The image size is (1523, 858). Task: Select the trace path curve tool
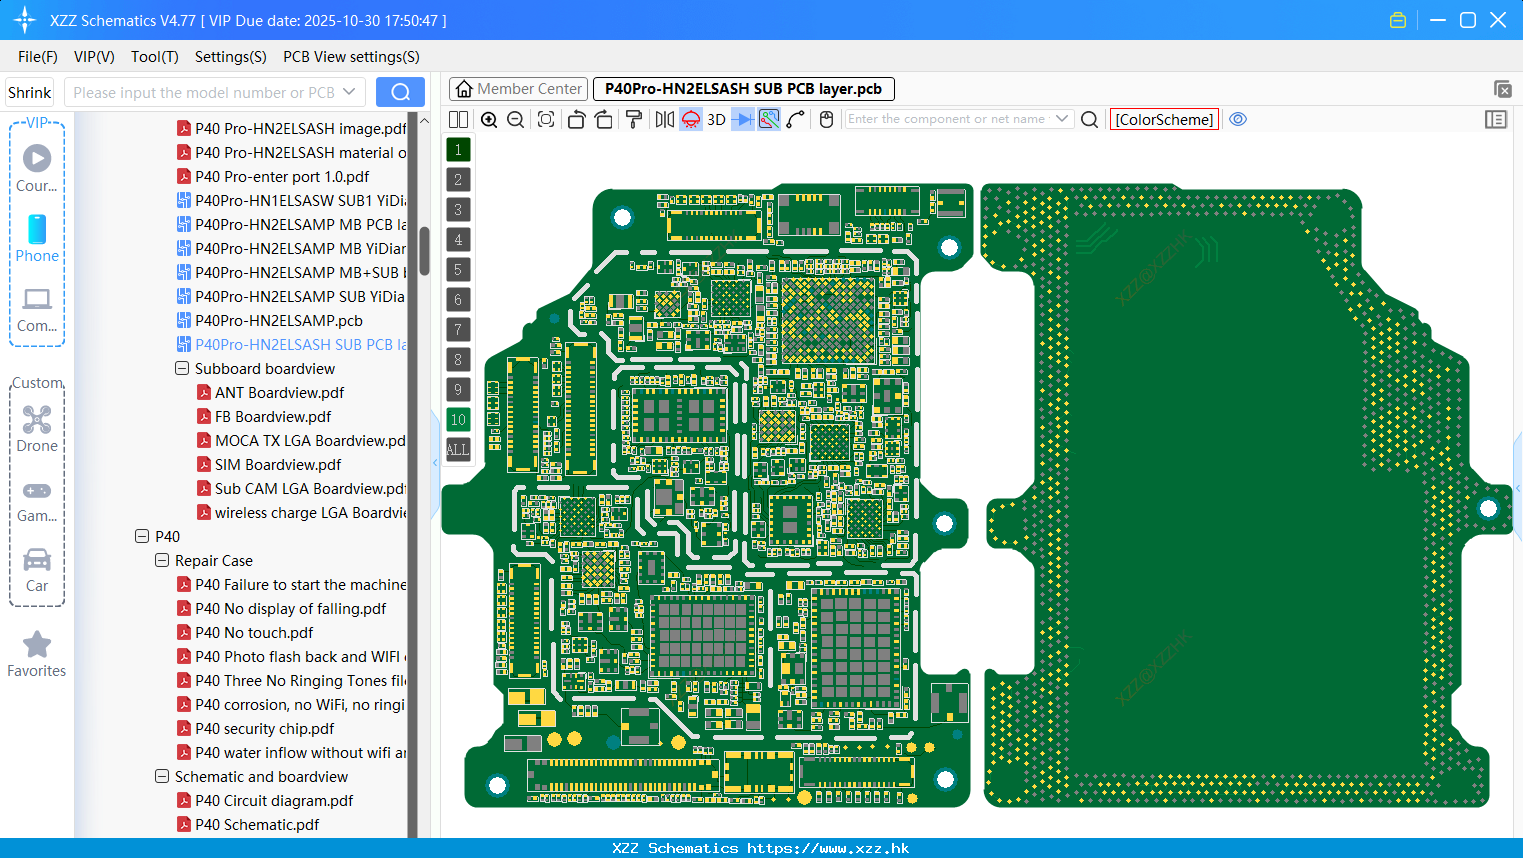tap(796, 119)
